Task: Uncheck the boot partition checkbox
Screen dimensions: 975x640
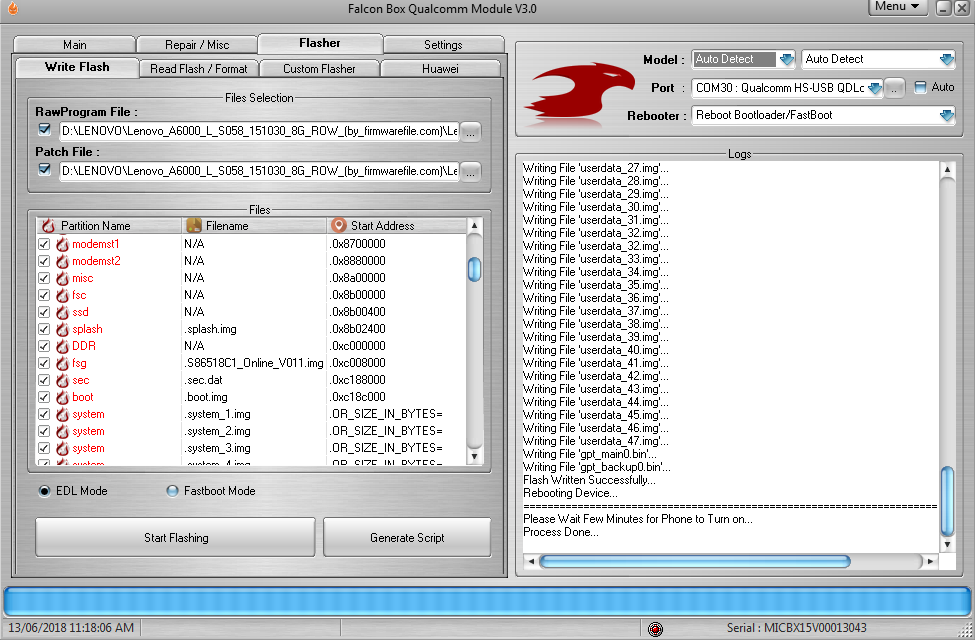Action: tap(44, 397)
